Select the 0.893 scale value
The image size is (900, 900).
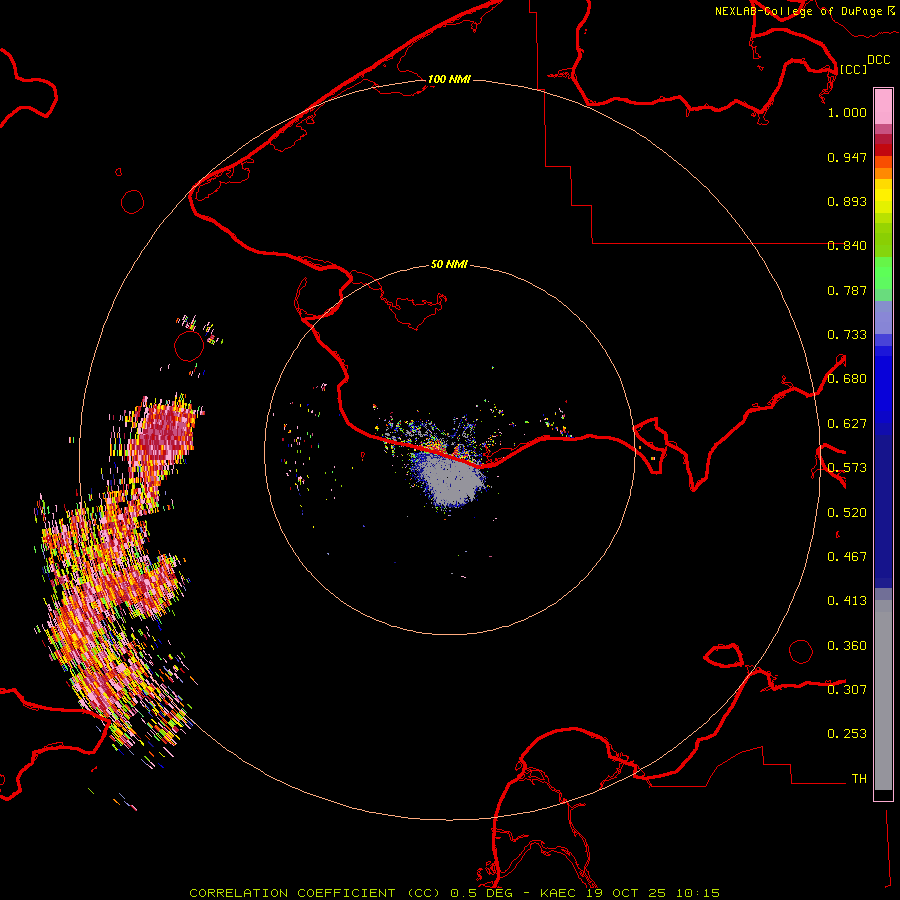[847, 201]
